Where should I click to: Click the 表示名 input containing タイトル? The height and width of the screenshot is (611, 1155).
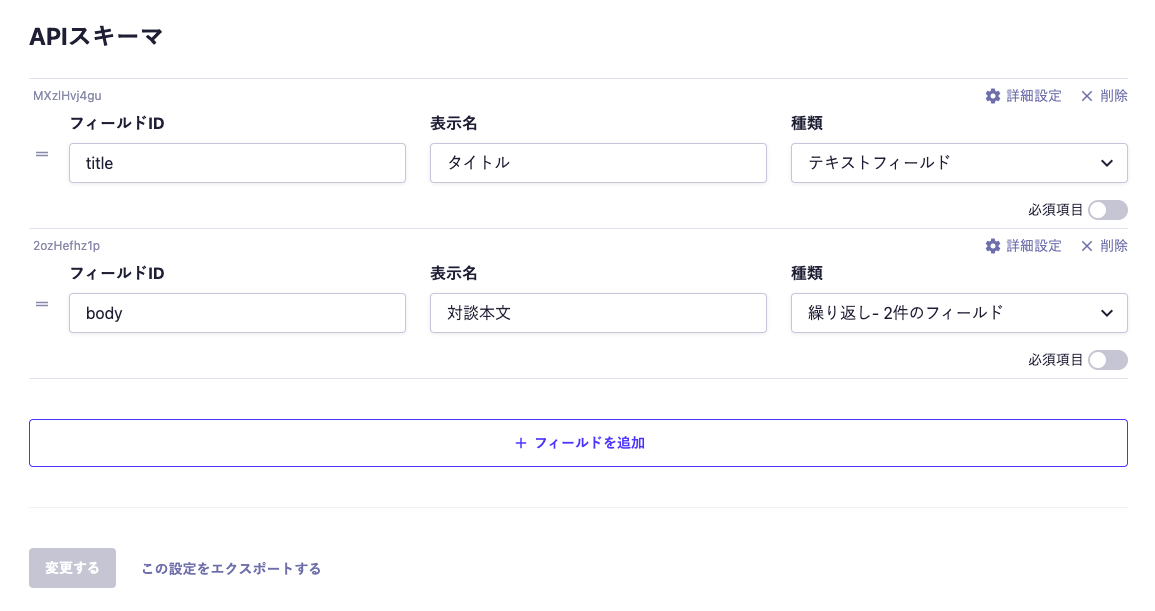(x=598, y=163)
